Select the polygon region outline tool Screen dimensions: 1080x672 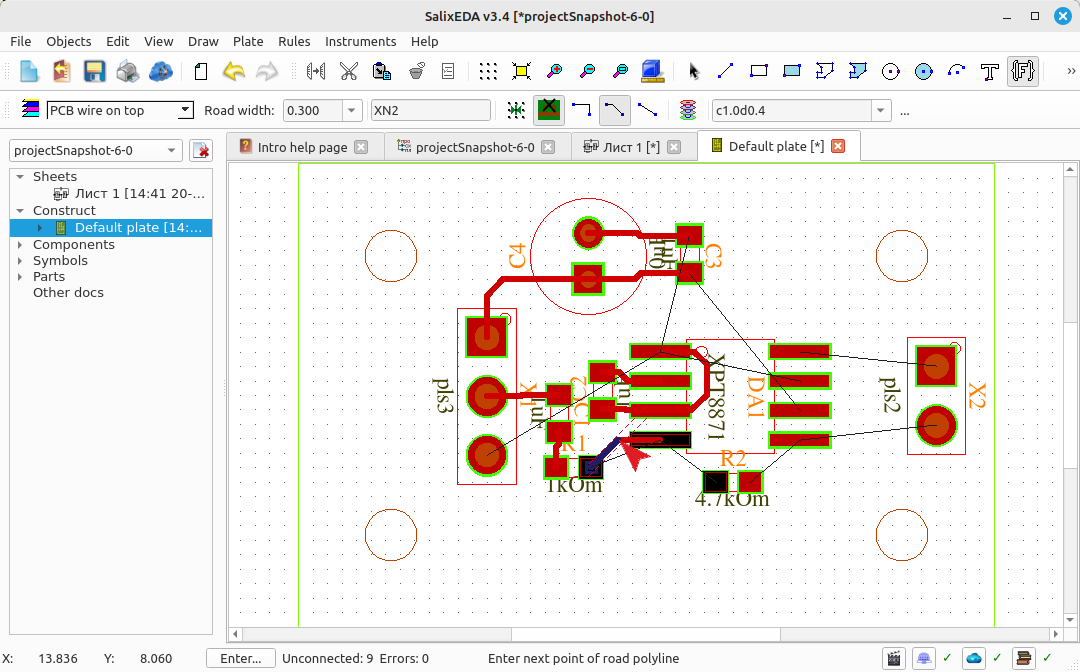click(824, 71)
